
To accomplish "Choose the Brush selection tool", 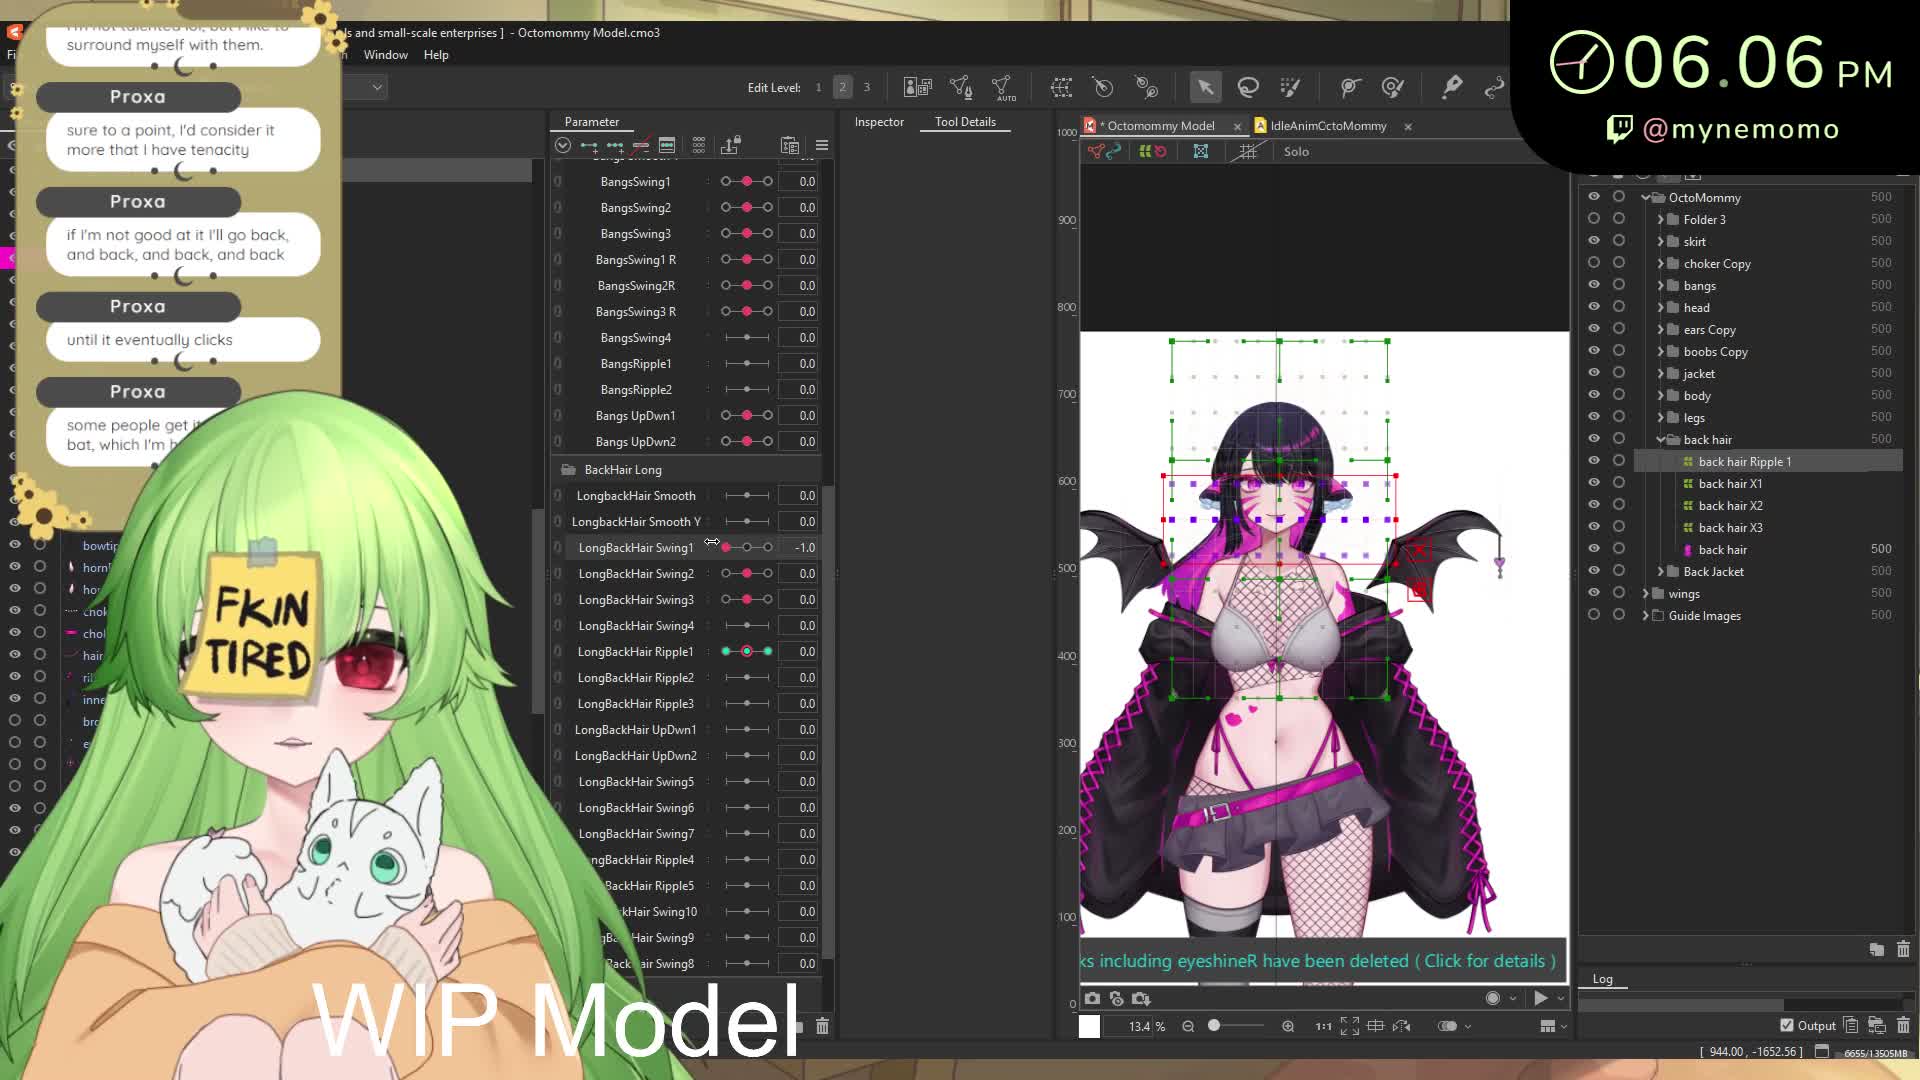I will click(1291, 88).
